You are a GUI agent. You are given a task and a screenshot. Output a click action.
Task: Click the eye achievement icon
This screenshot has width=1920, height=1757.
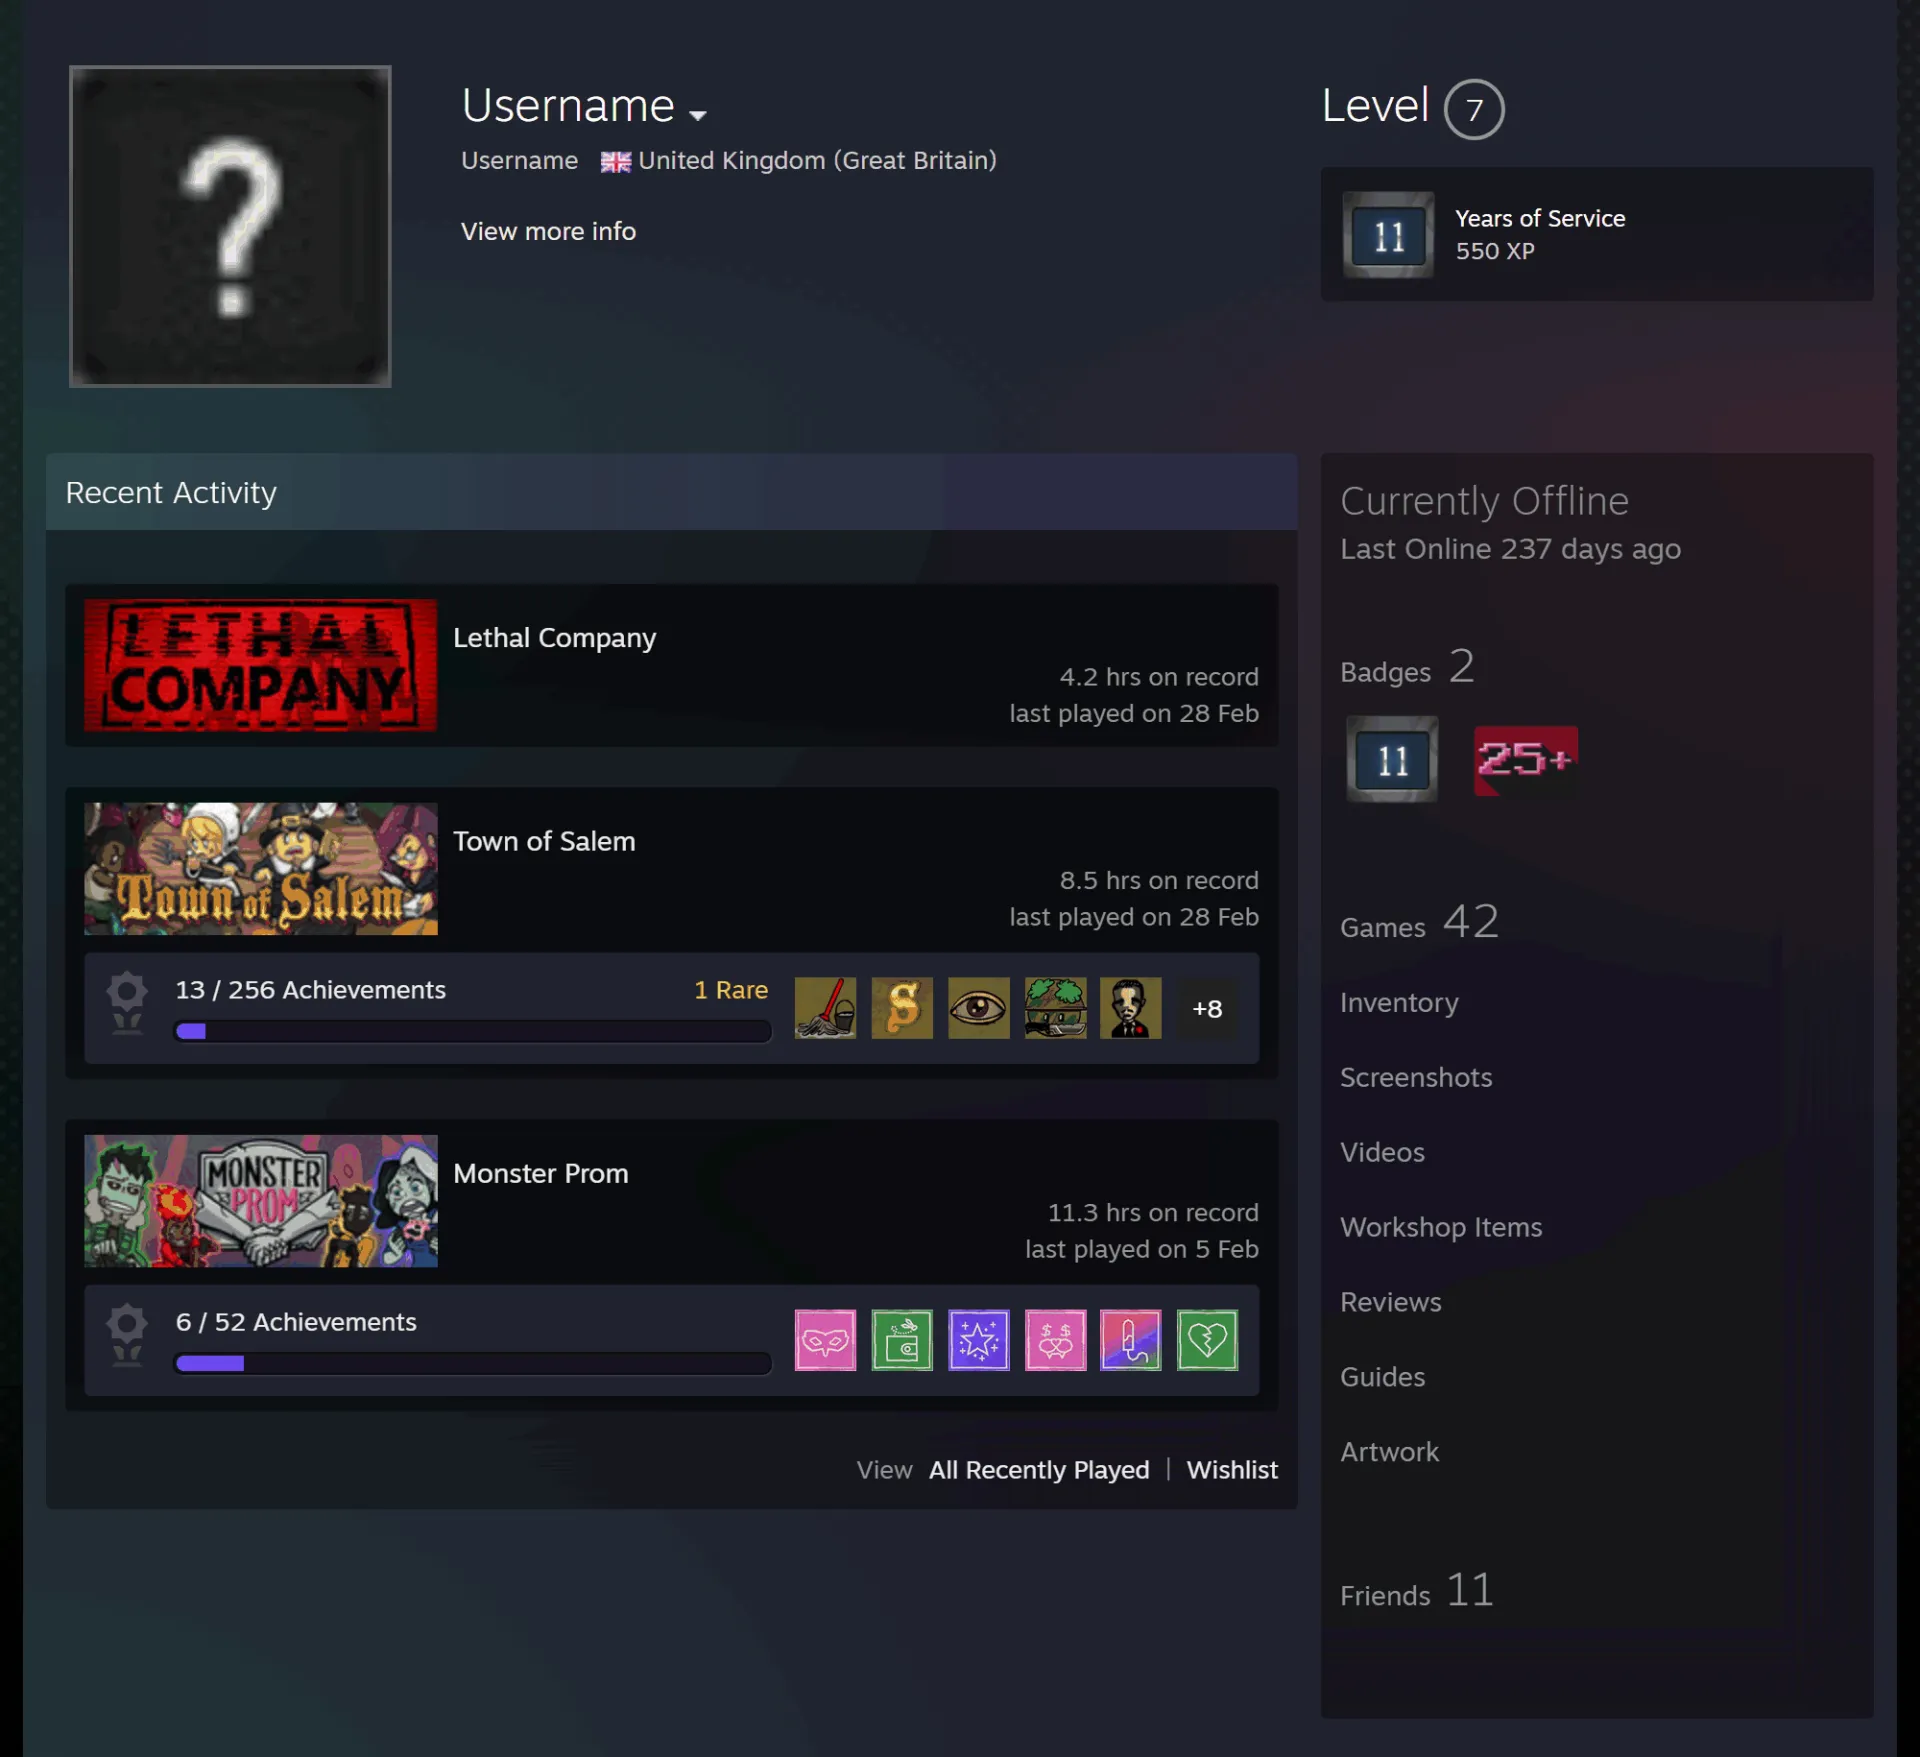click(978, 1008)
